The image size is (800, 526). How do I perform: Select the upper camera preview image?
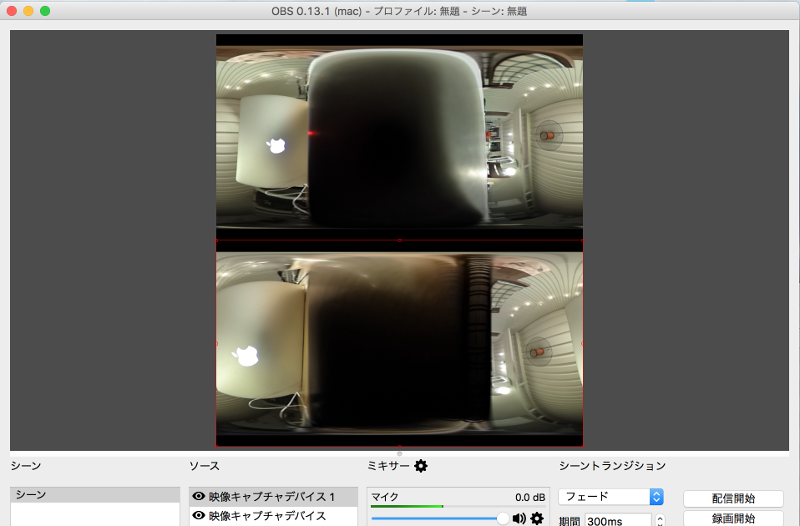pos(399,137)
